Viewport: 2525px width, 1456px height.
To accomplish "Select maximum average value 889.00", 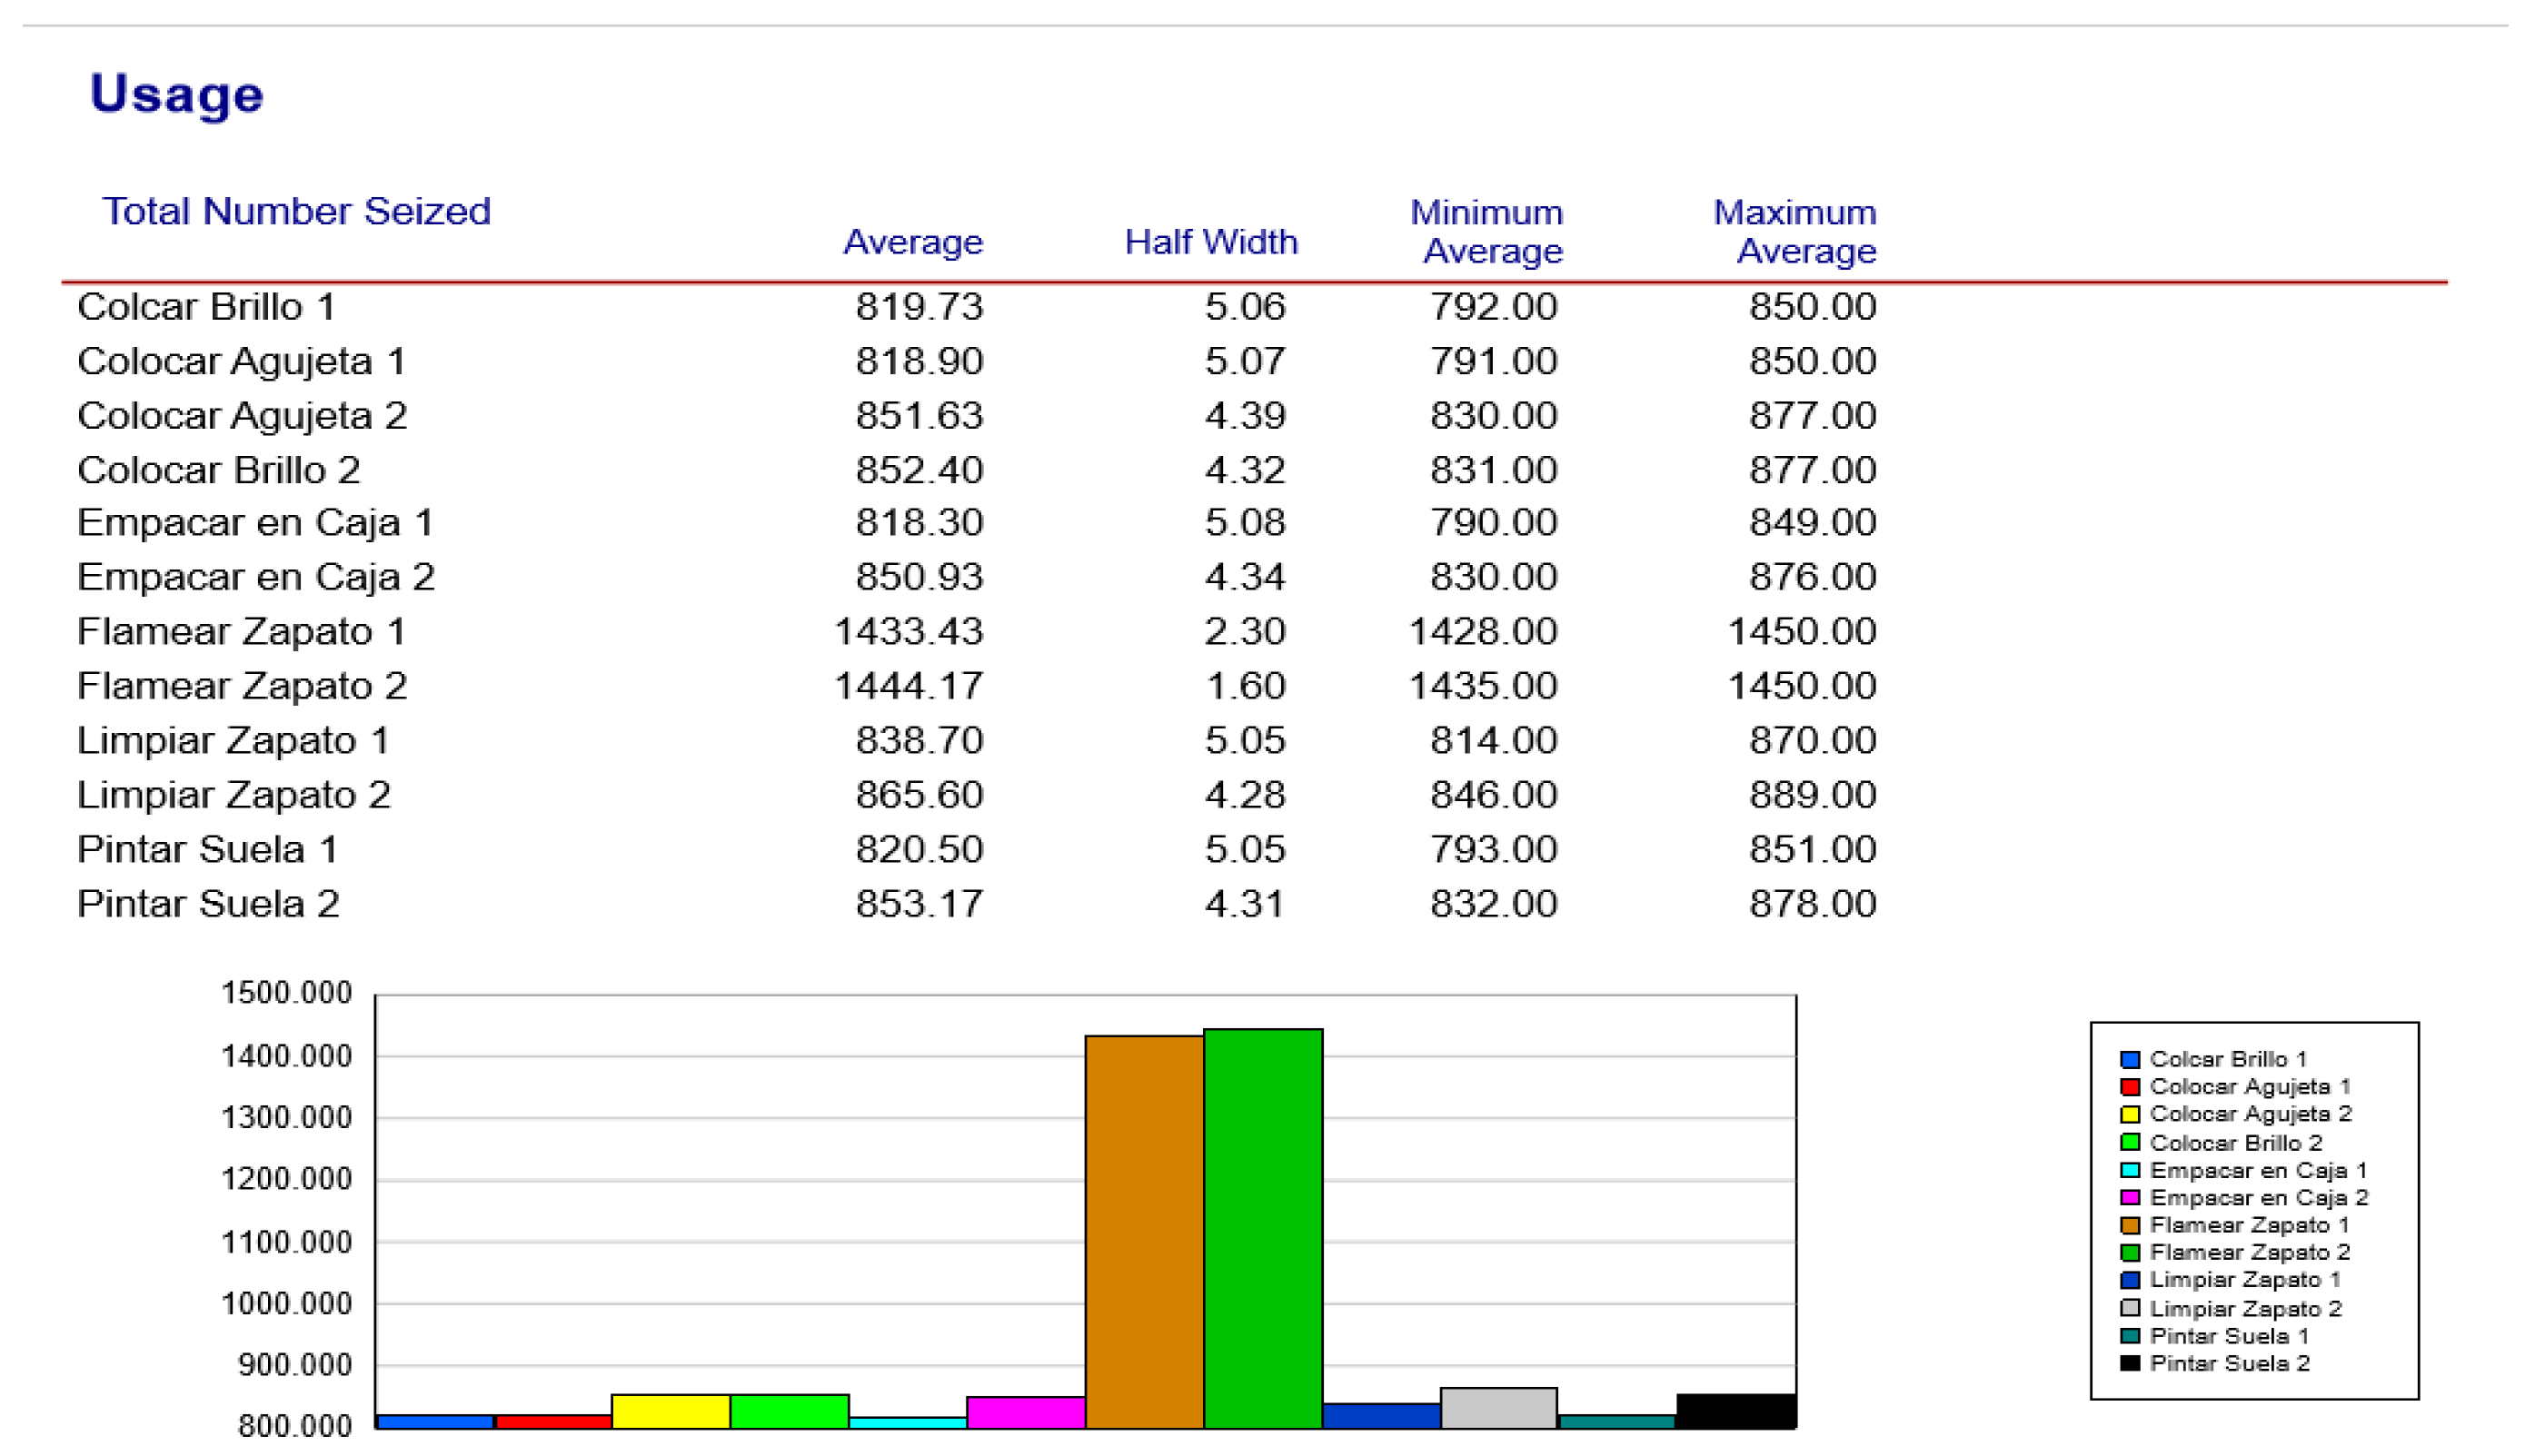I will pyautogui.click(x=1813, y=795).
